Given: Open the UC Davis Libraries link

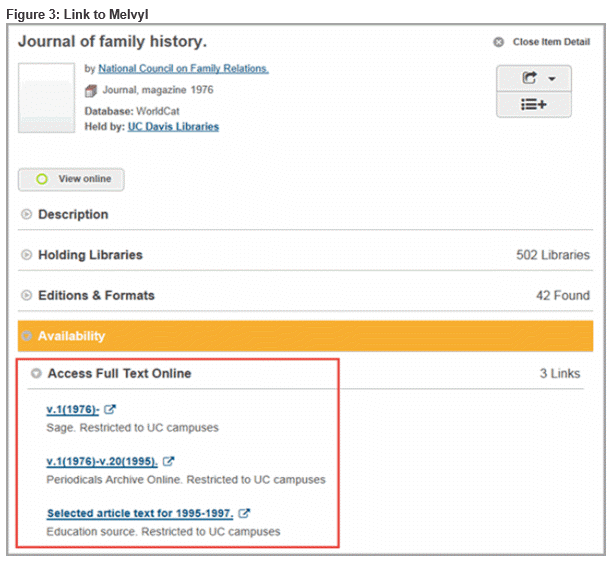Looking at the screenshot, I should click(173, 126).
